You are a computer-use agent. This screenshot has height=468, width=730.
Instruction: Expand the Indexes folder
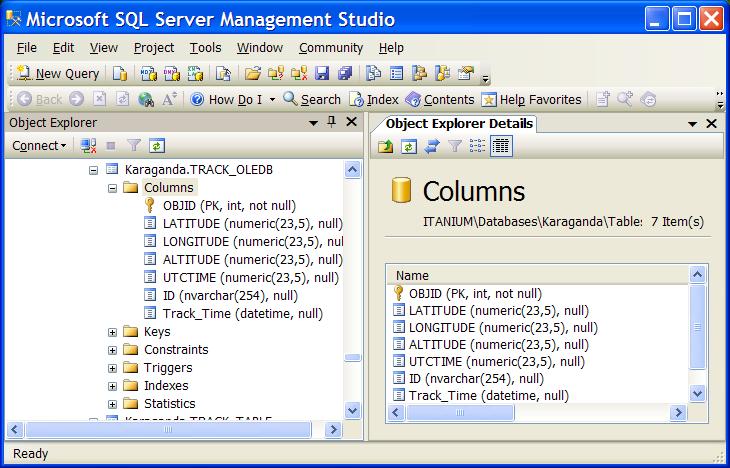point(112,386)
